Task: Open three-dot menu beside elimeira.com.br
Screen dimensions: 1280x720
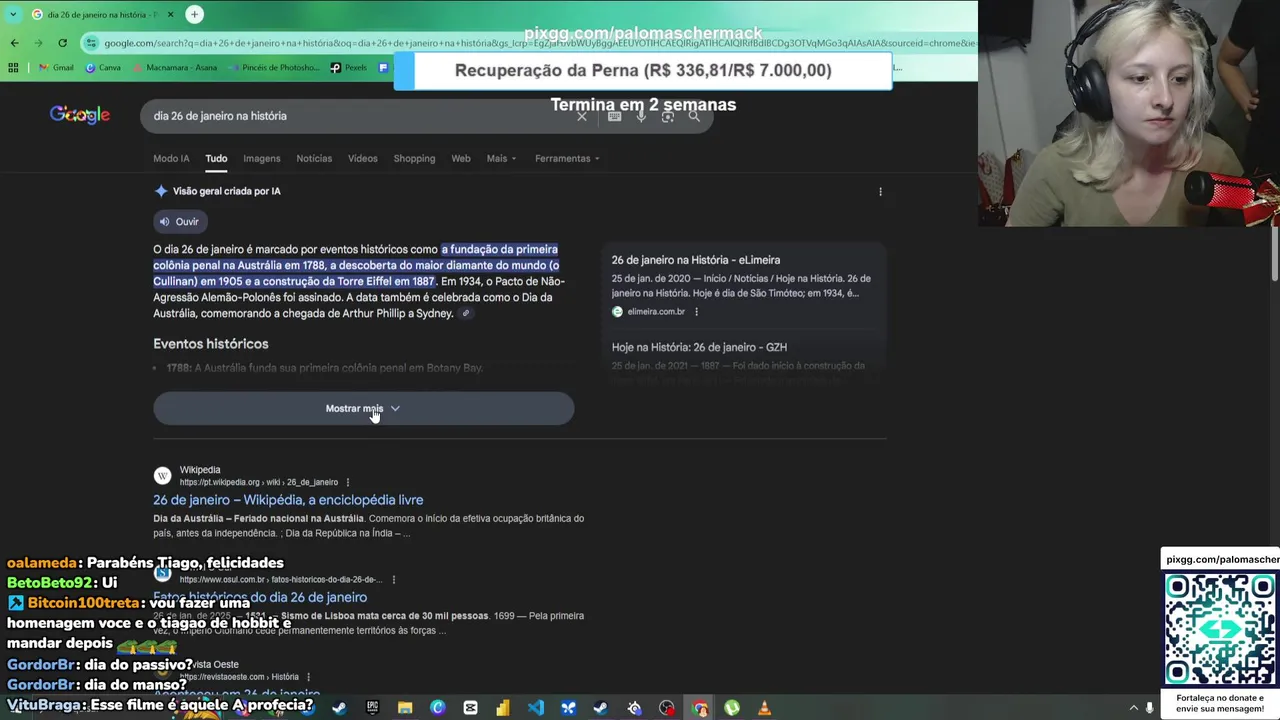Action: click(x=696, y=311)
